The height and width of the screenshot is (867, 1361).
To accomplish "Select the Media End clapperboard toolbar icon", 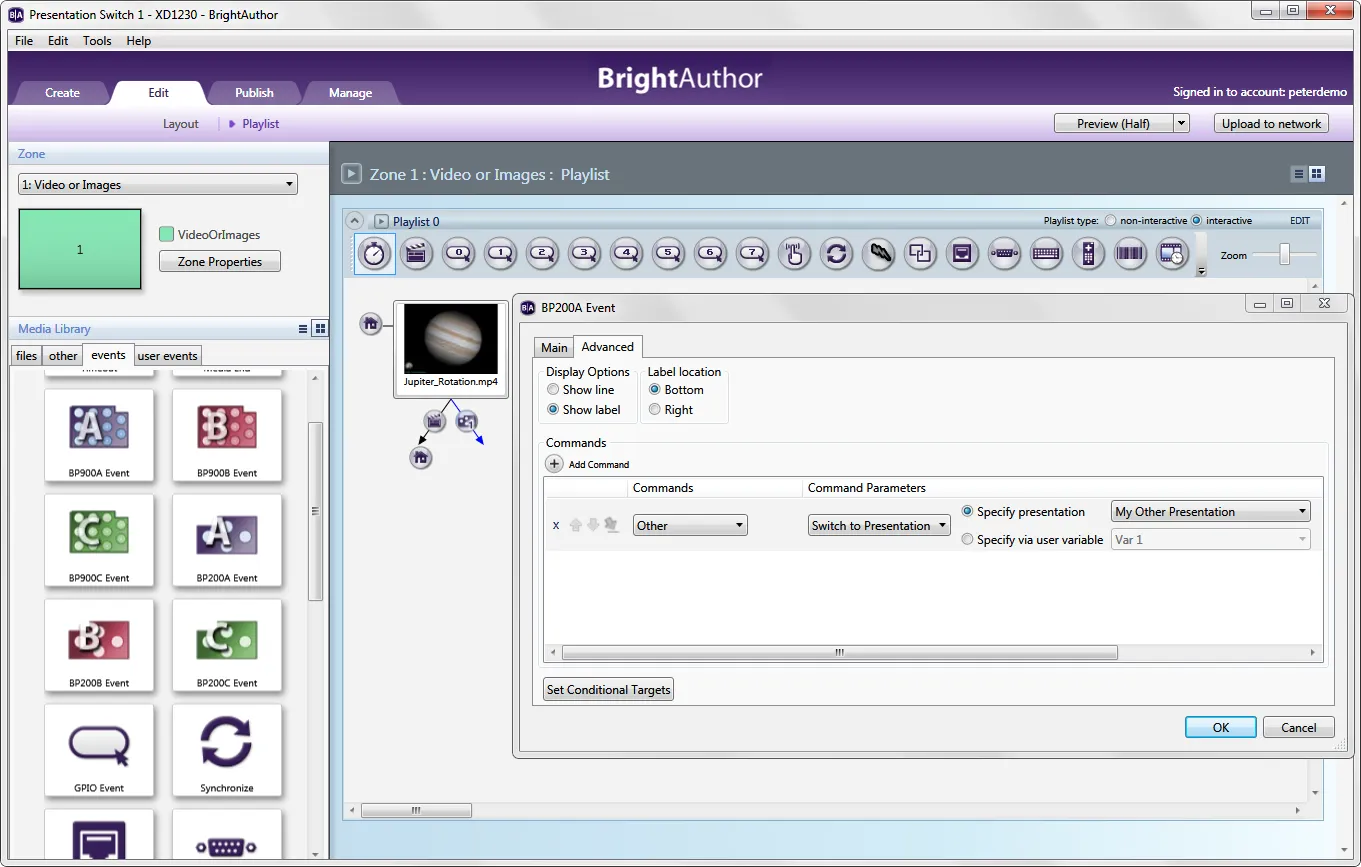I will pos(417,254).
